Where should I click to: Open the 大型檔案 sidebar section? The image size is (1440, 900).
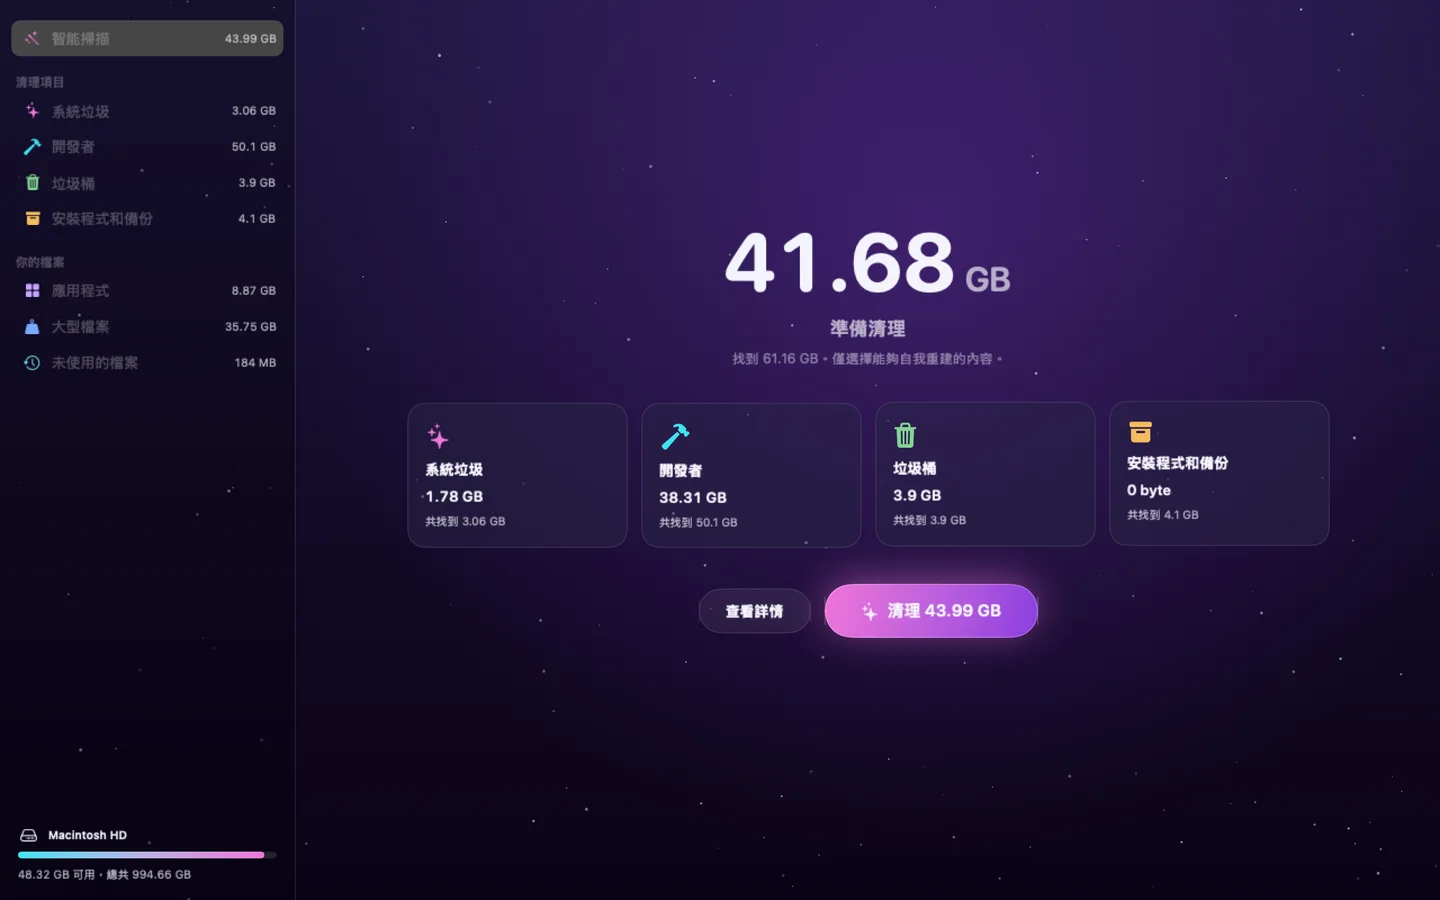click(147, 327)
